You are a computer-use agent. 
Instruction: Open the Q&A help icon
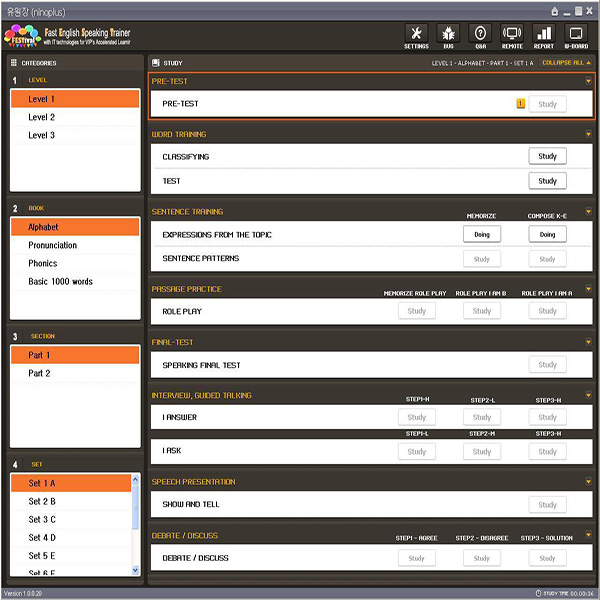point(480,37)
